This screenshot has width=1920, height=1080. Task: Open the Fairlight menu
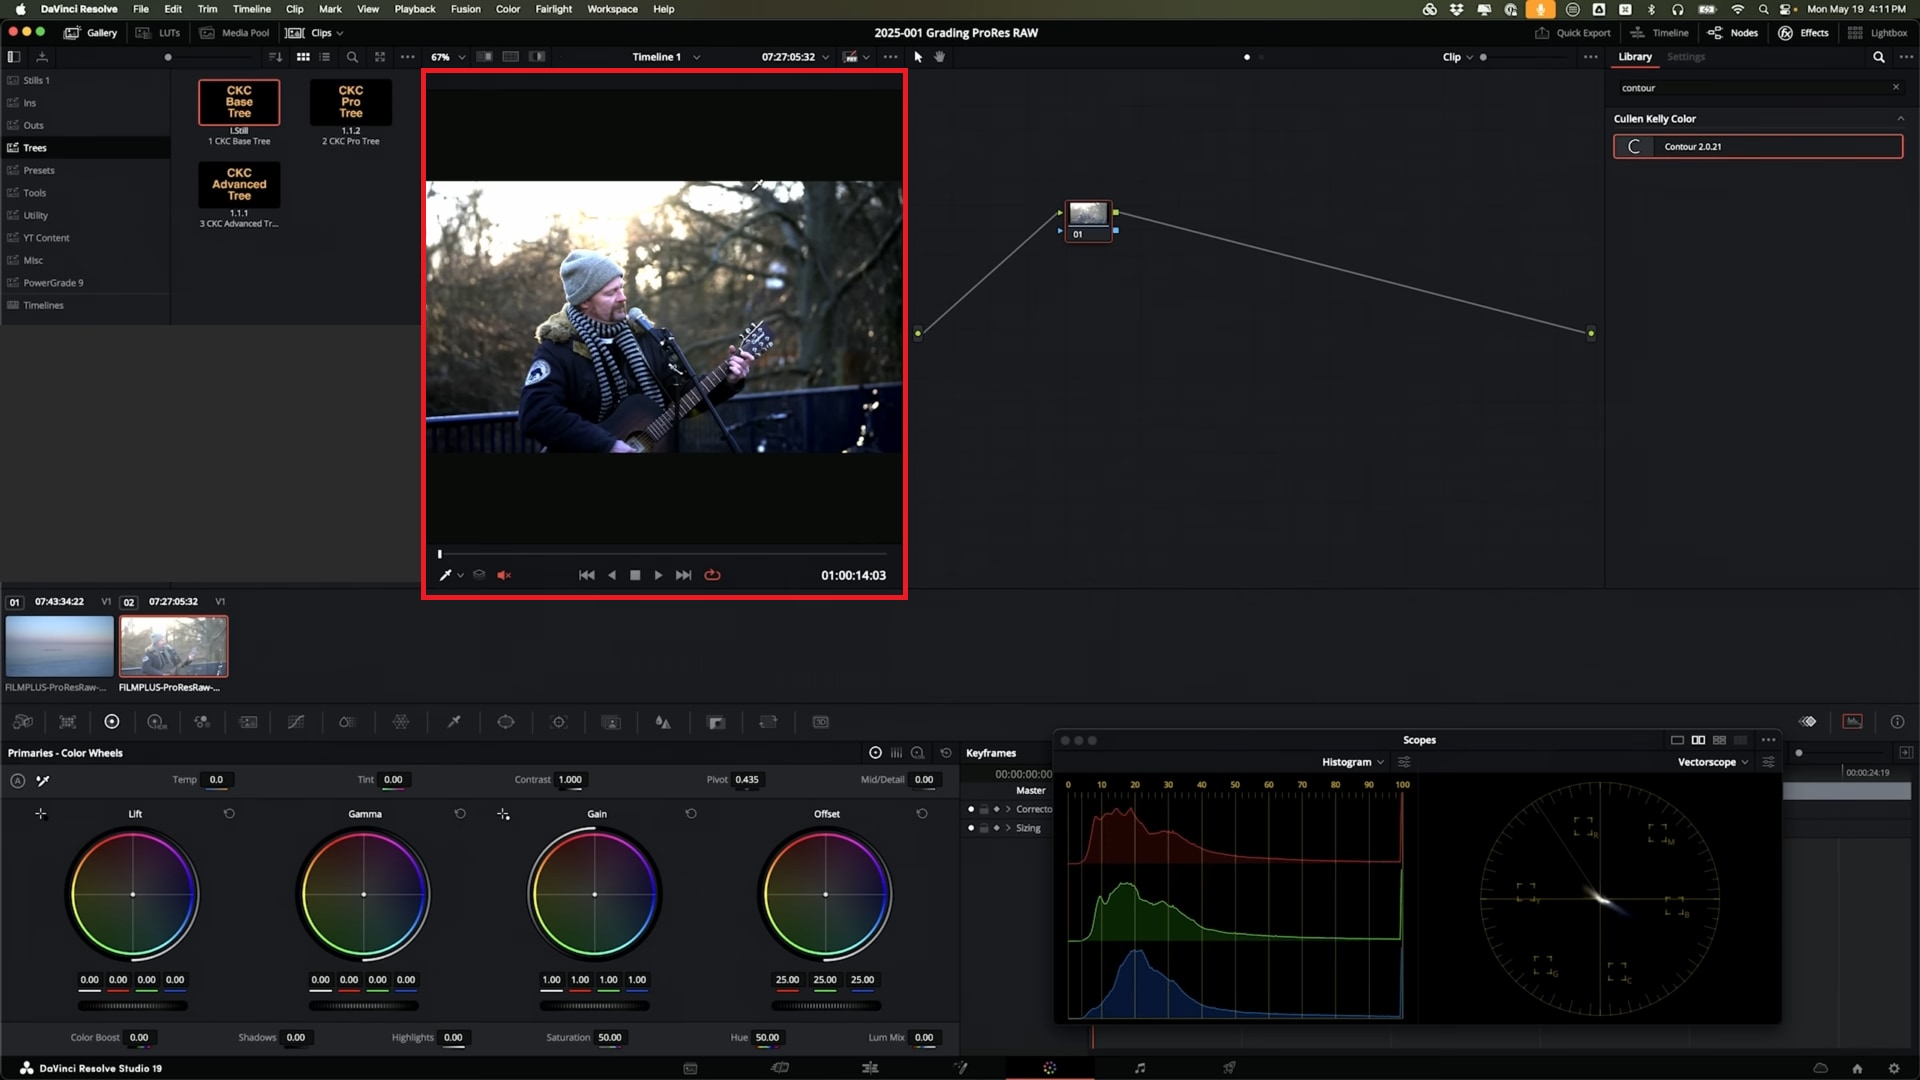554,9
